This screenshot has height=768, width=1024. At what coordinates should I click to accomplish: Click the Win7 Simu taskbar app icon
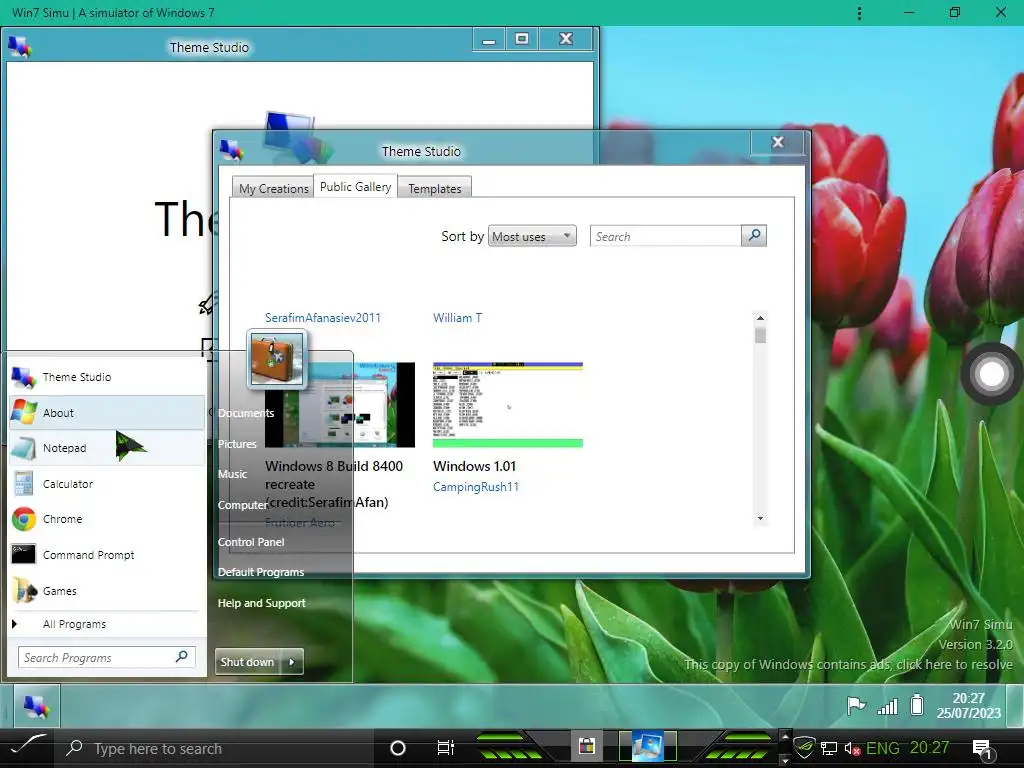coord(647,746)
